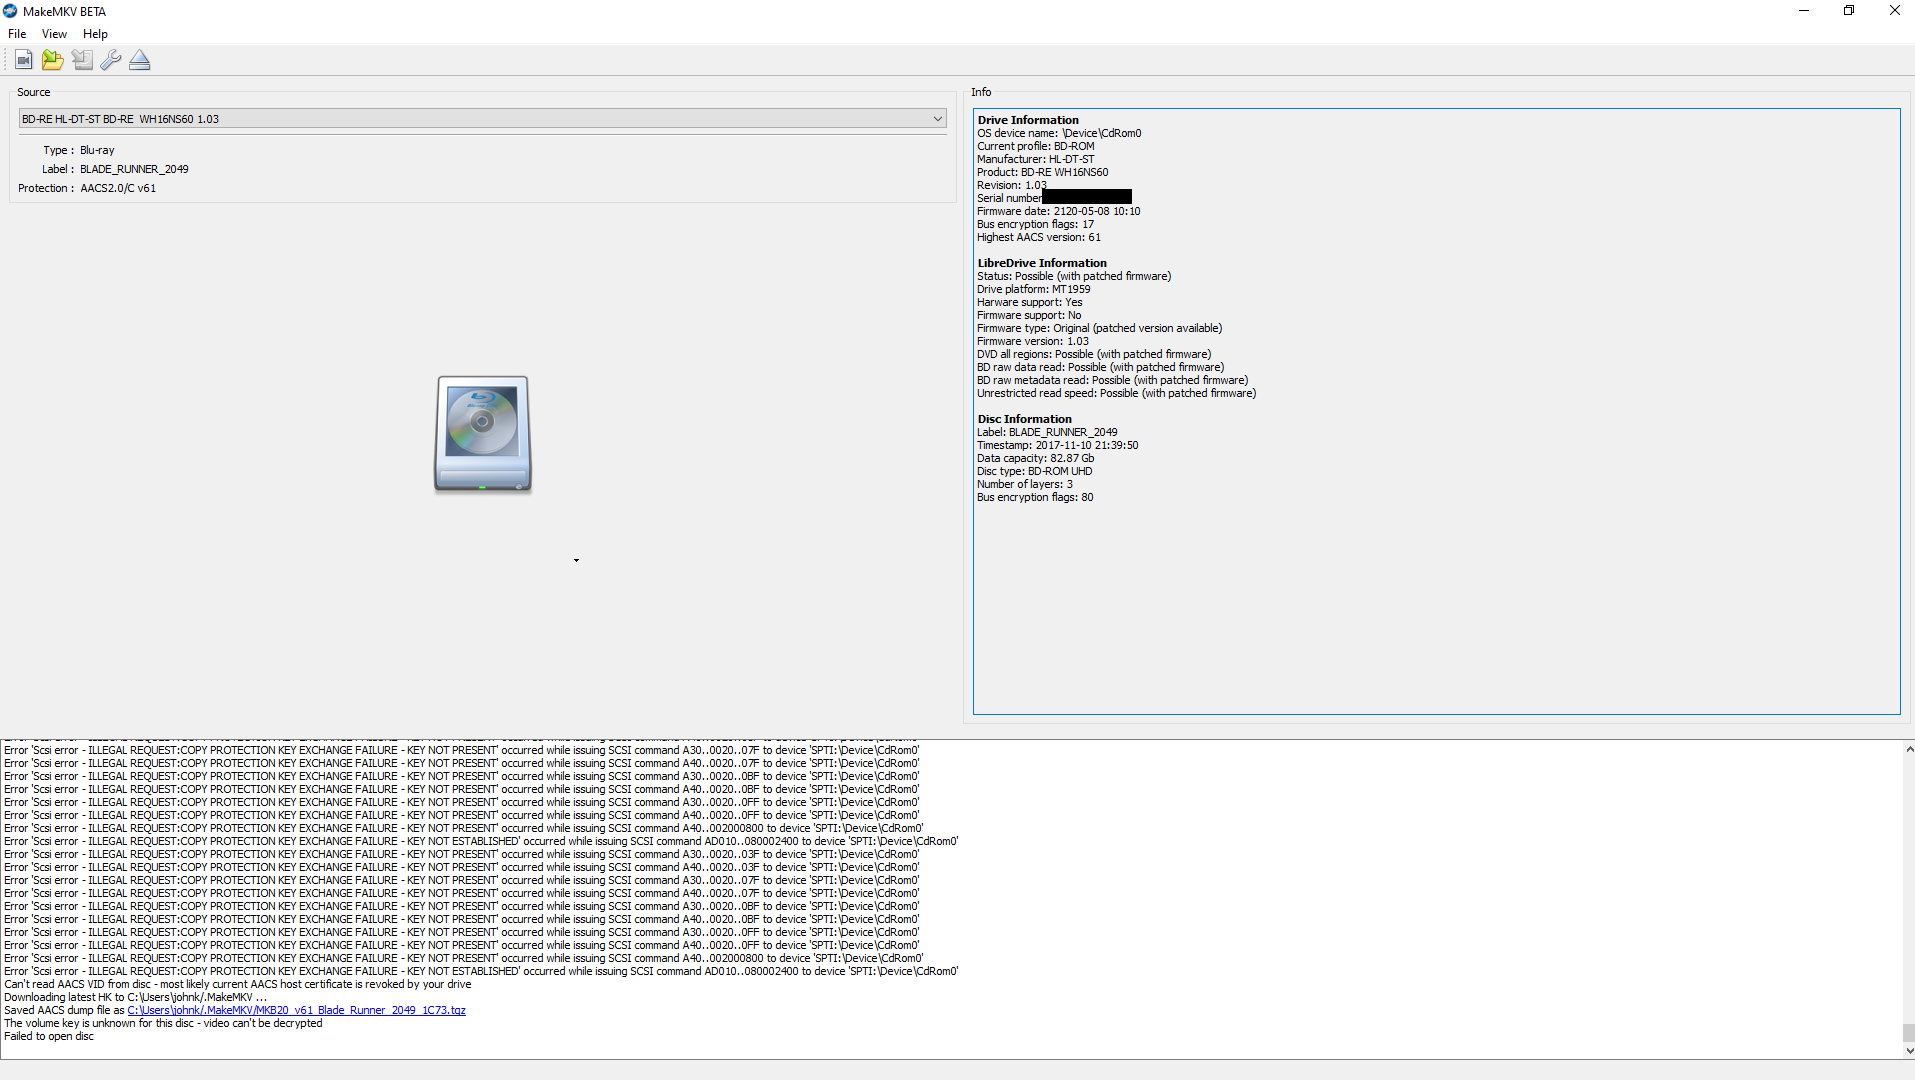Click the large Blu-ray drive image
The width and height of the screenshot is (1915, 1080).
click(x=482, y=433)
